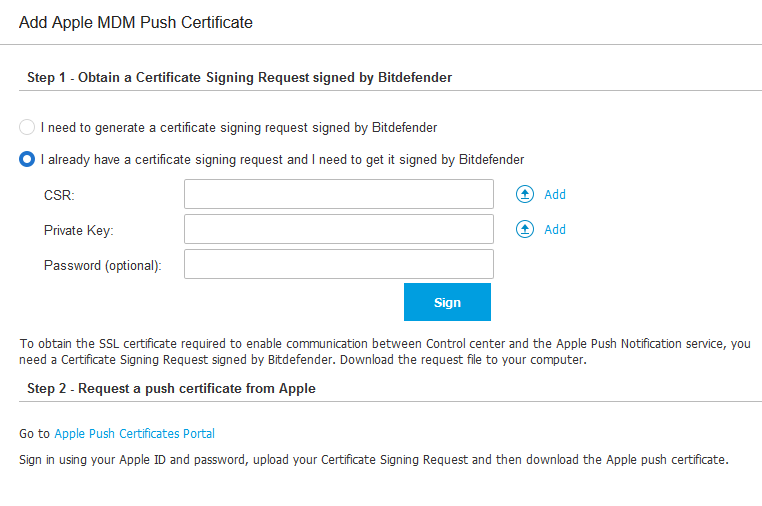This screenshot has height=506, width=762.
Task: Click the Step 2 section heading
Action: tap(172, 389)
